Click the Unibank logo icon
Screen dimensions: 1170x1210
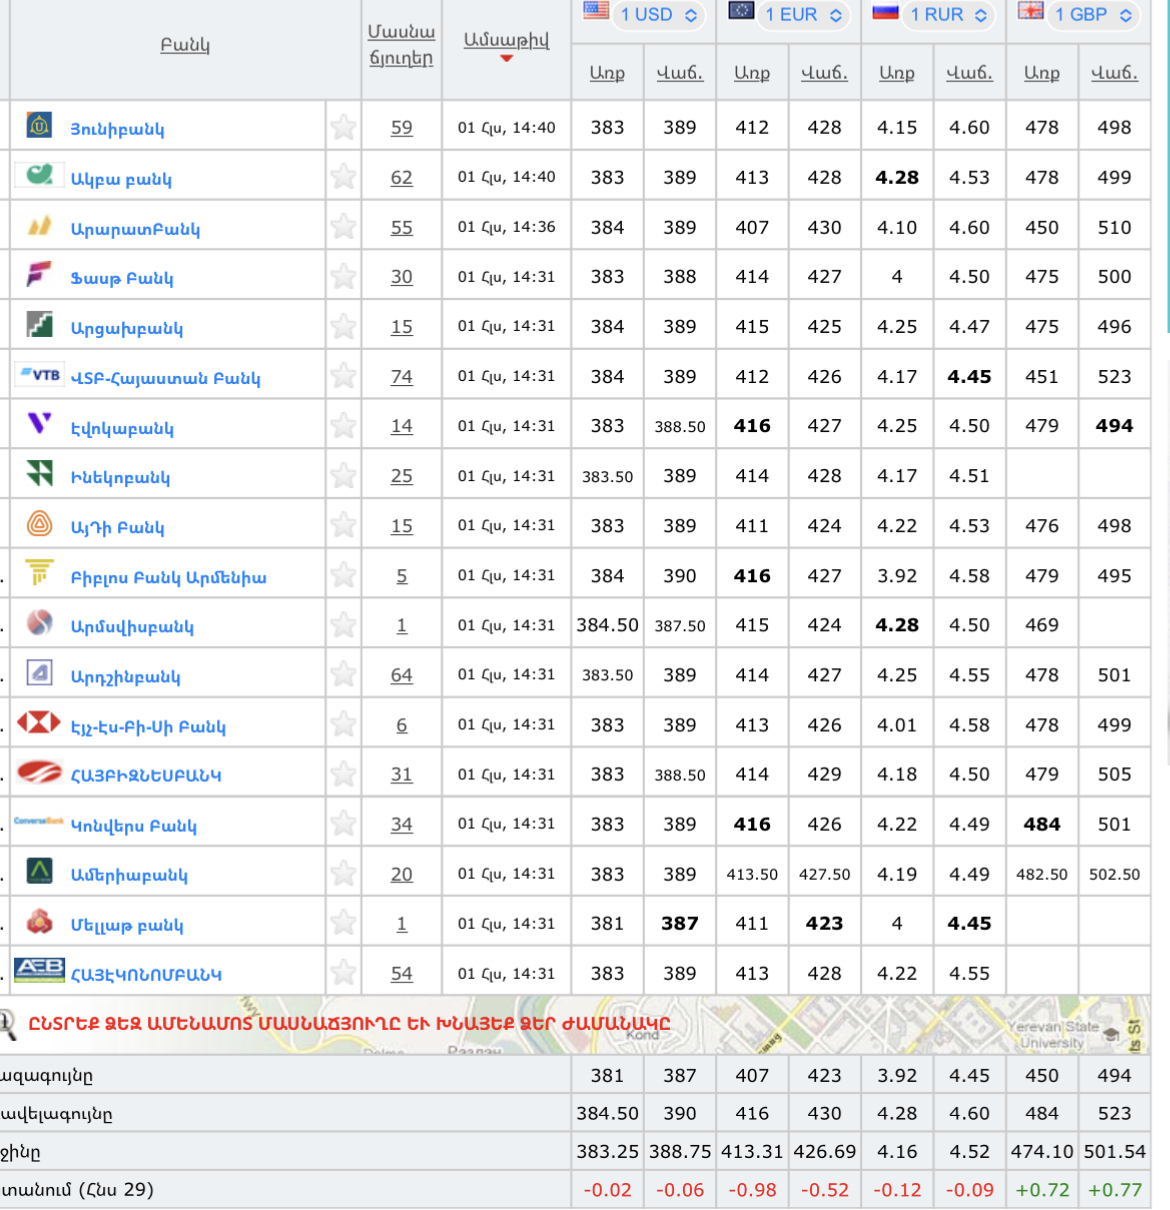[39, 125]
